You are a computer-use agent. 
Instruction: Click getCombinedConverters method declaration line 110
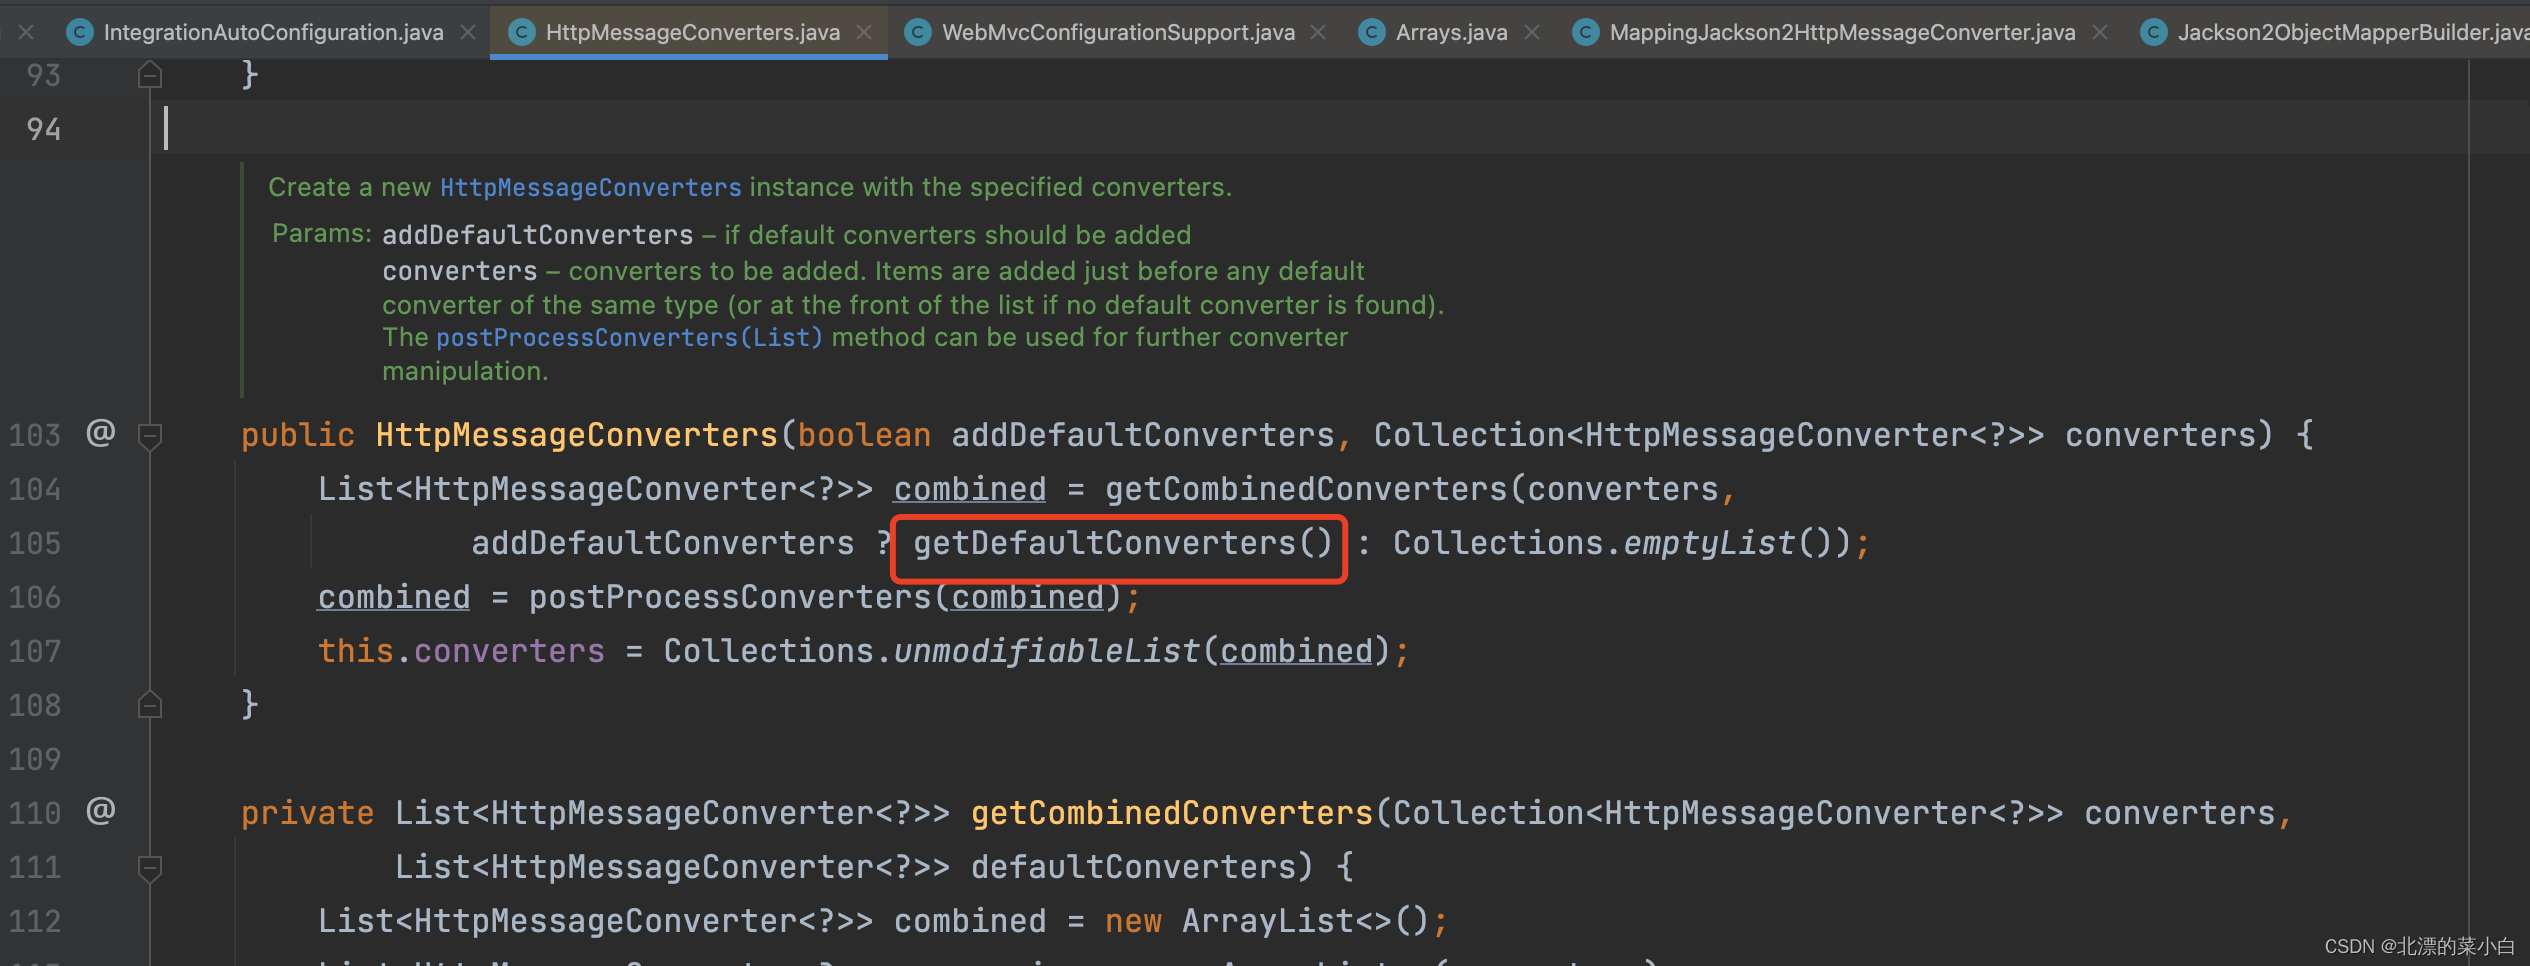click(1172, 813)
